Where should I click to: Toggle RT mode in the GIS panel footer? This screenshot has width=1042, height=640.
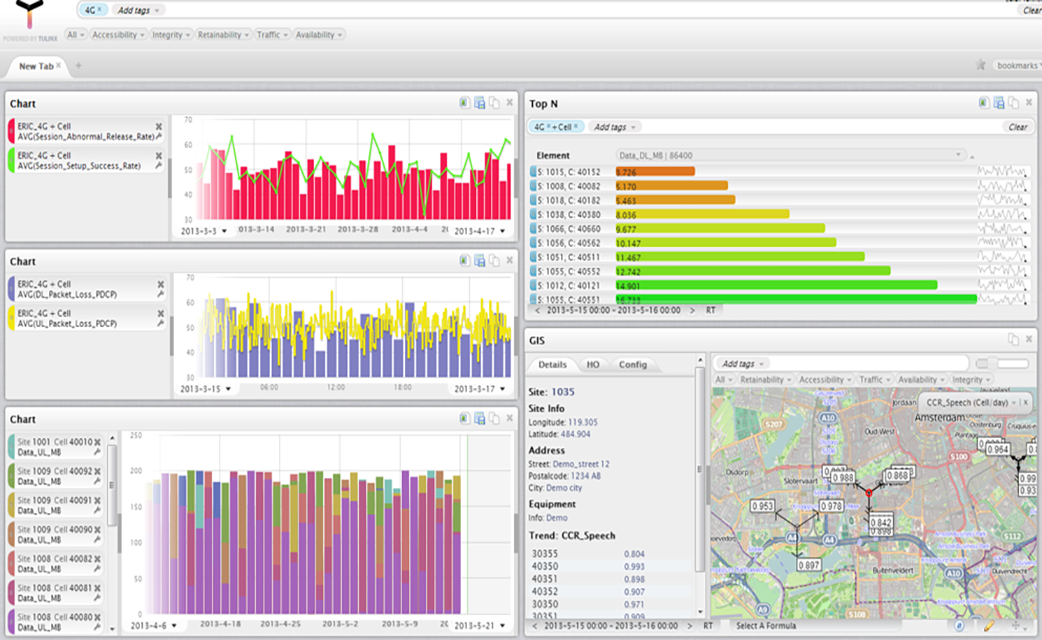(708, 625)
